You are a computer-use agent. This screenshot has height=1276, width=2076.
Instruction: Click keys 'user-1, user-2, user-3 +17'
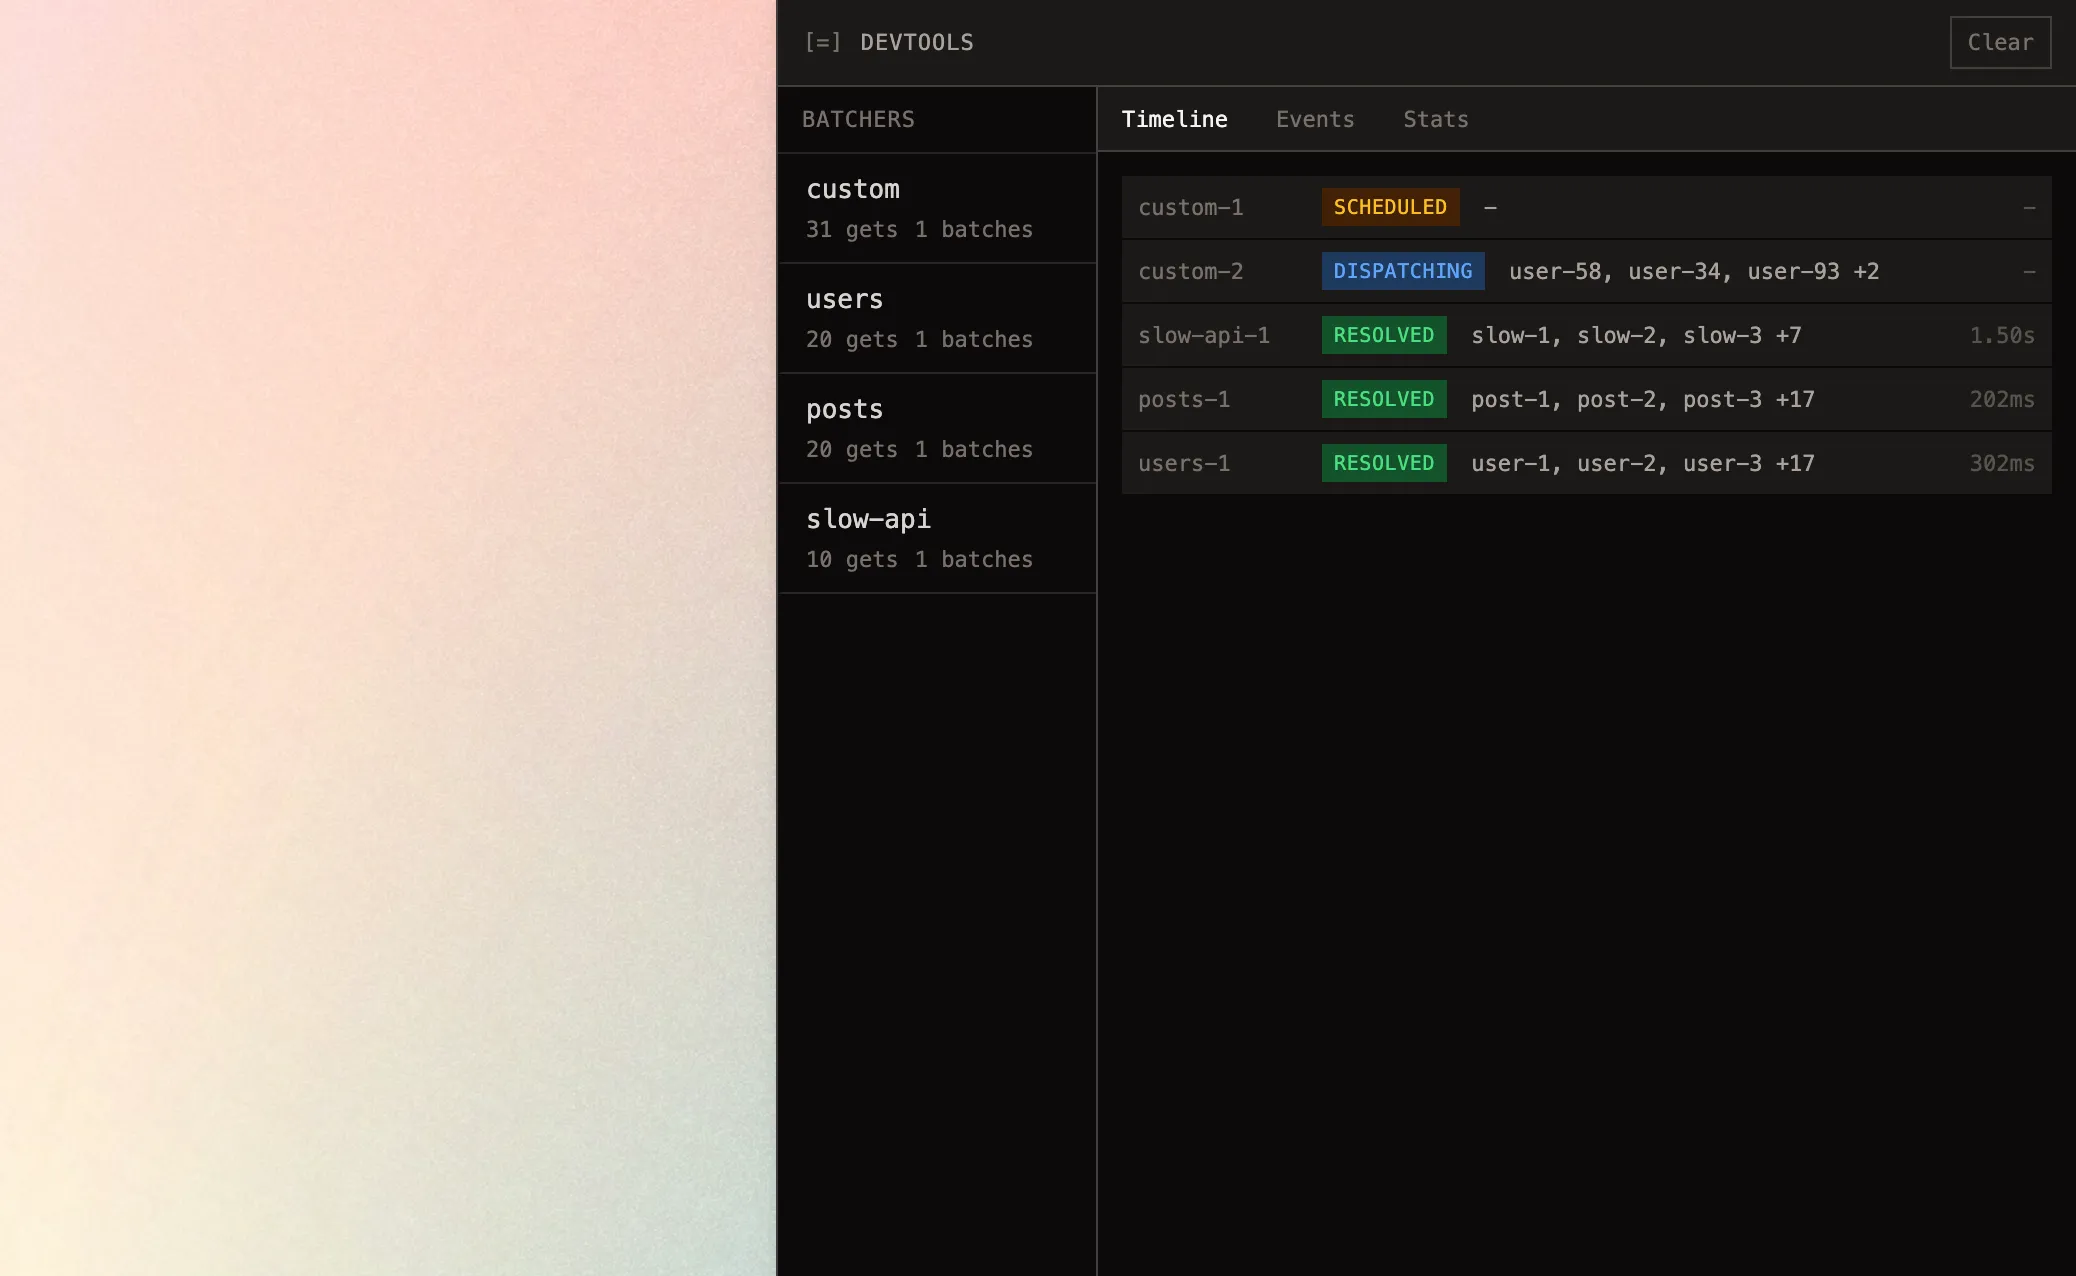1643,463
